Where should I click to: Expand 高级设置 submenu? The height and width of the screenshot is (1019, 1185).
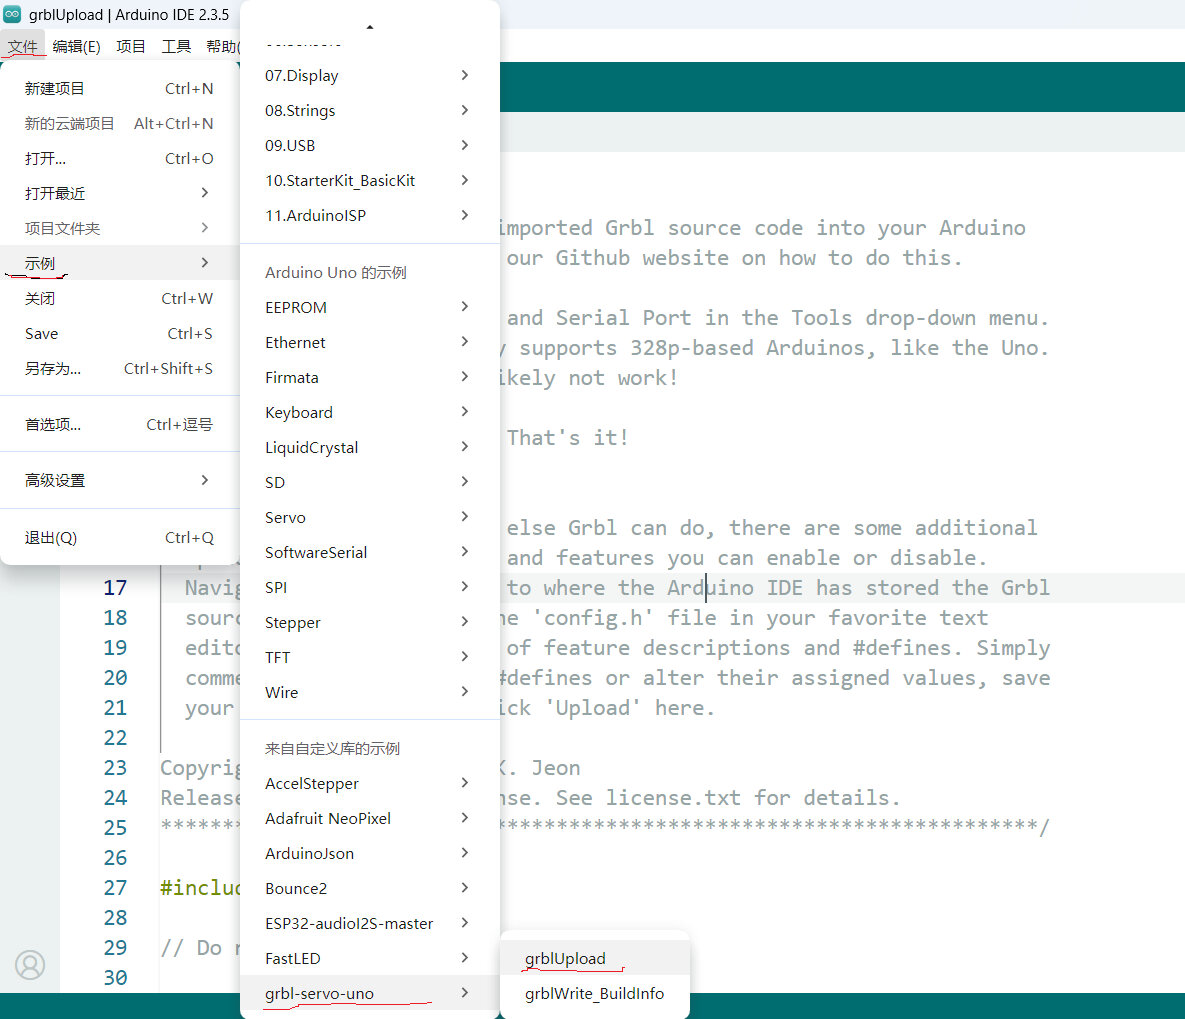[119, 481]
